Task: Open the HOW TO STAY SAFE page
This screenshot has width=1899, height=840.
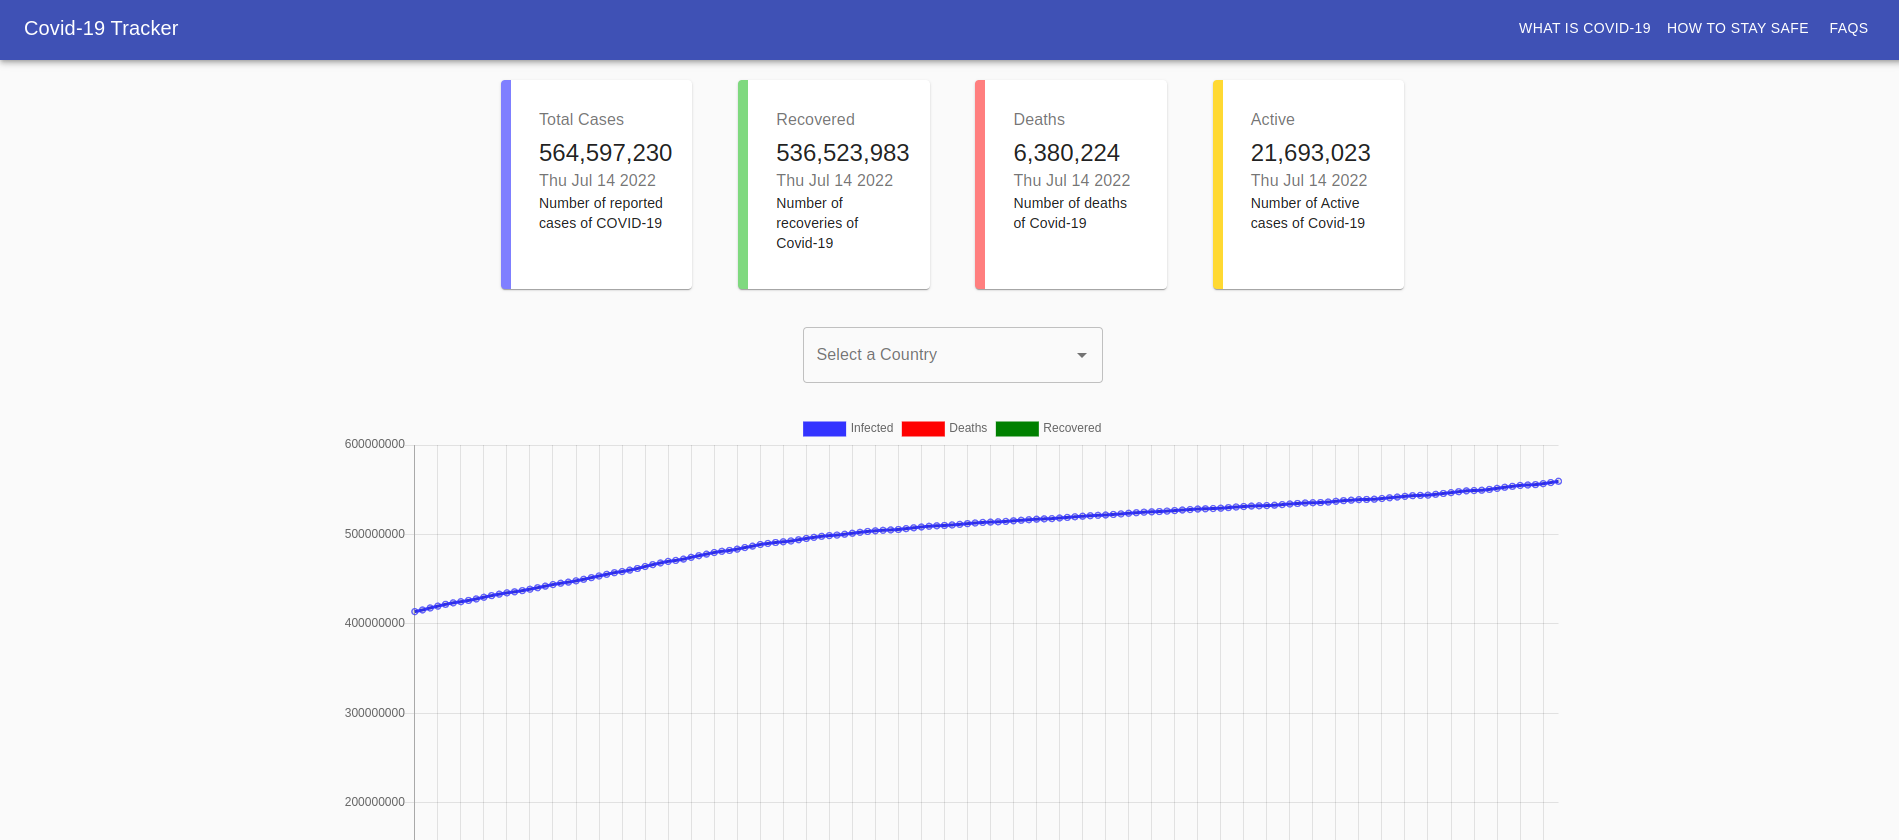Action: pos(1737,28)
